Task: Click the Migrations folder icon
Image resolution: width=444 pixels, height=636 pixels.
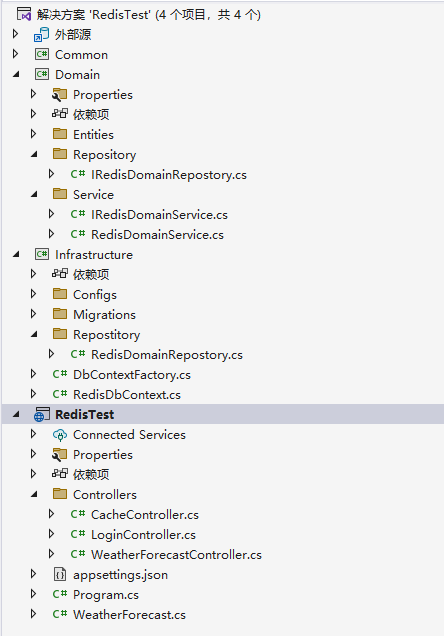Action: [x=60, y=314]
